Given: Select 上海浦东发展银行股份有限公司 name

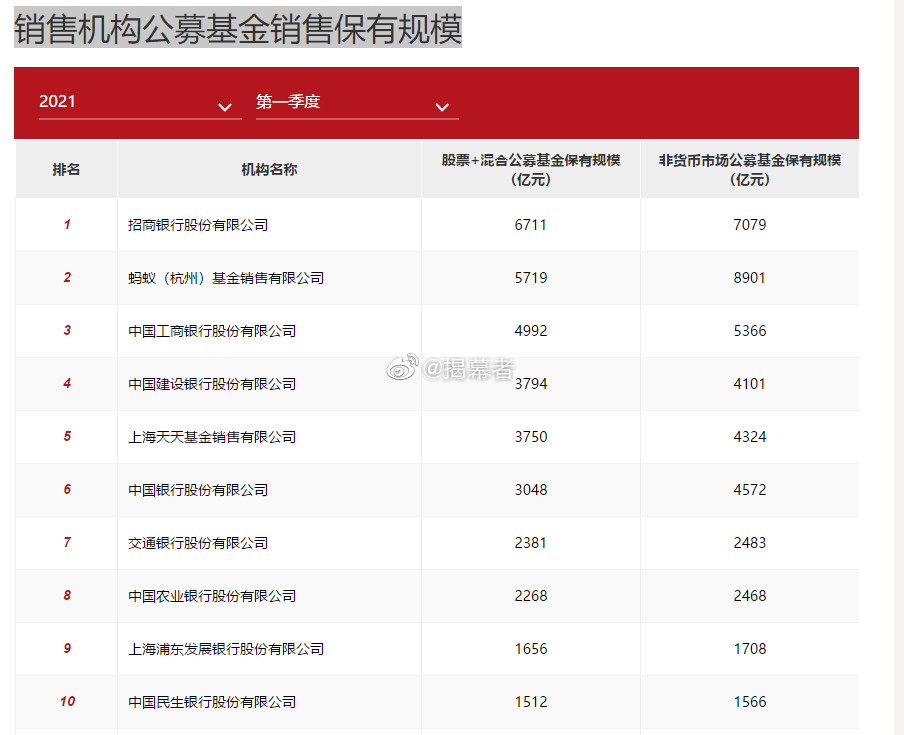Looking at the screenshot, I should pyautogui.click(x=225, y=649).
